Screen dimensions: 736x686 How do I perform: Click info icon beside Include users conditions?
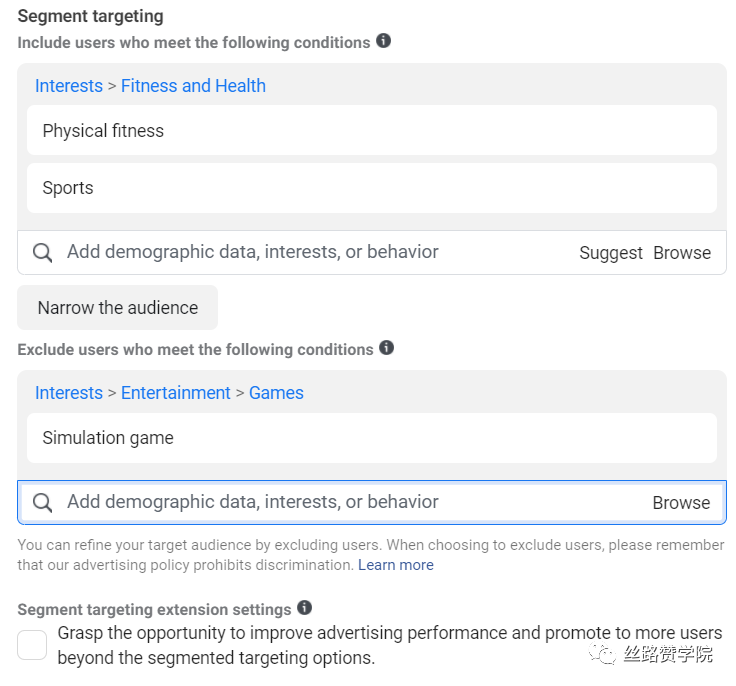click(383, 41)
